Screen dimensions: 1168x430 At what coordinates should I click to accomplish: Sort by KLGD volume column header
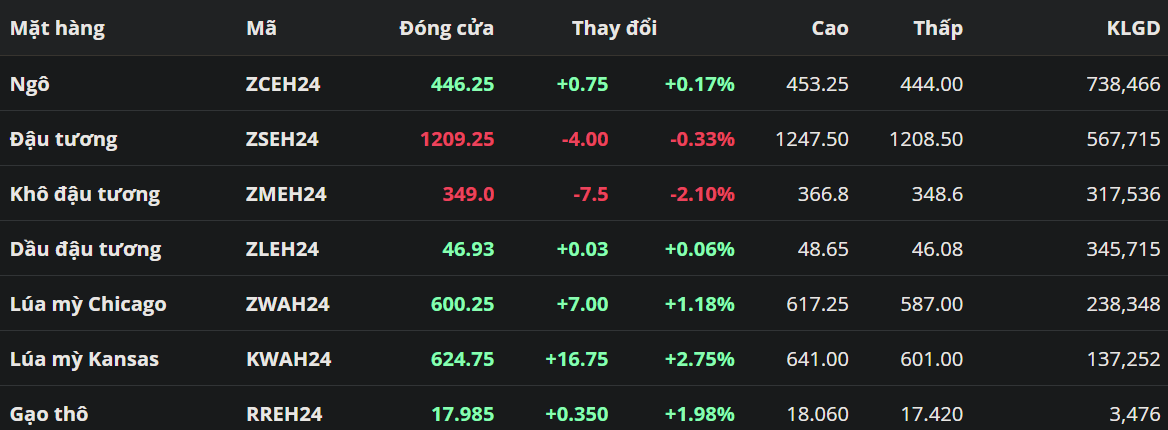(1133, 28)
